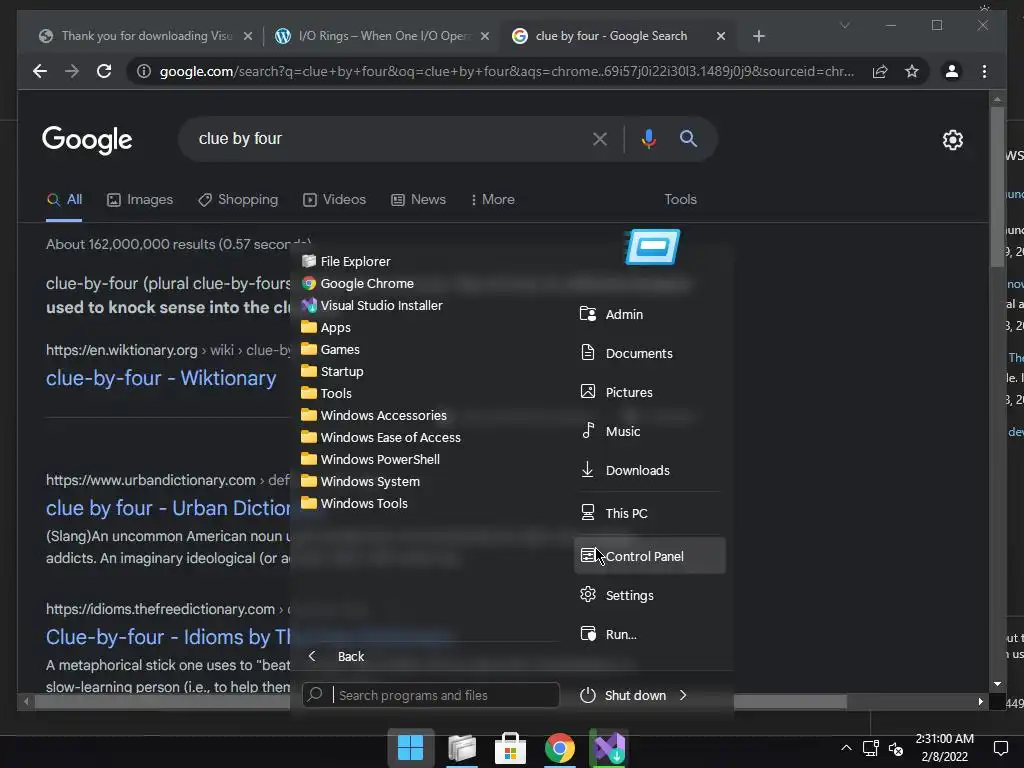Close the I/O Rings tab

point(485,36)
